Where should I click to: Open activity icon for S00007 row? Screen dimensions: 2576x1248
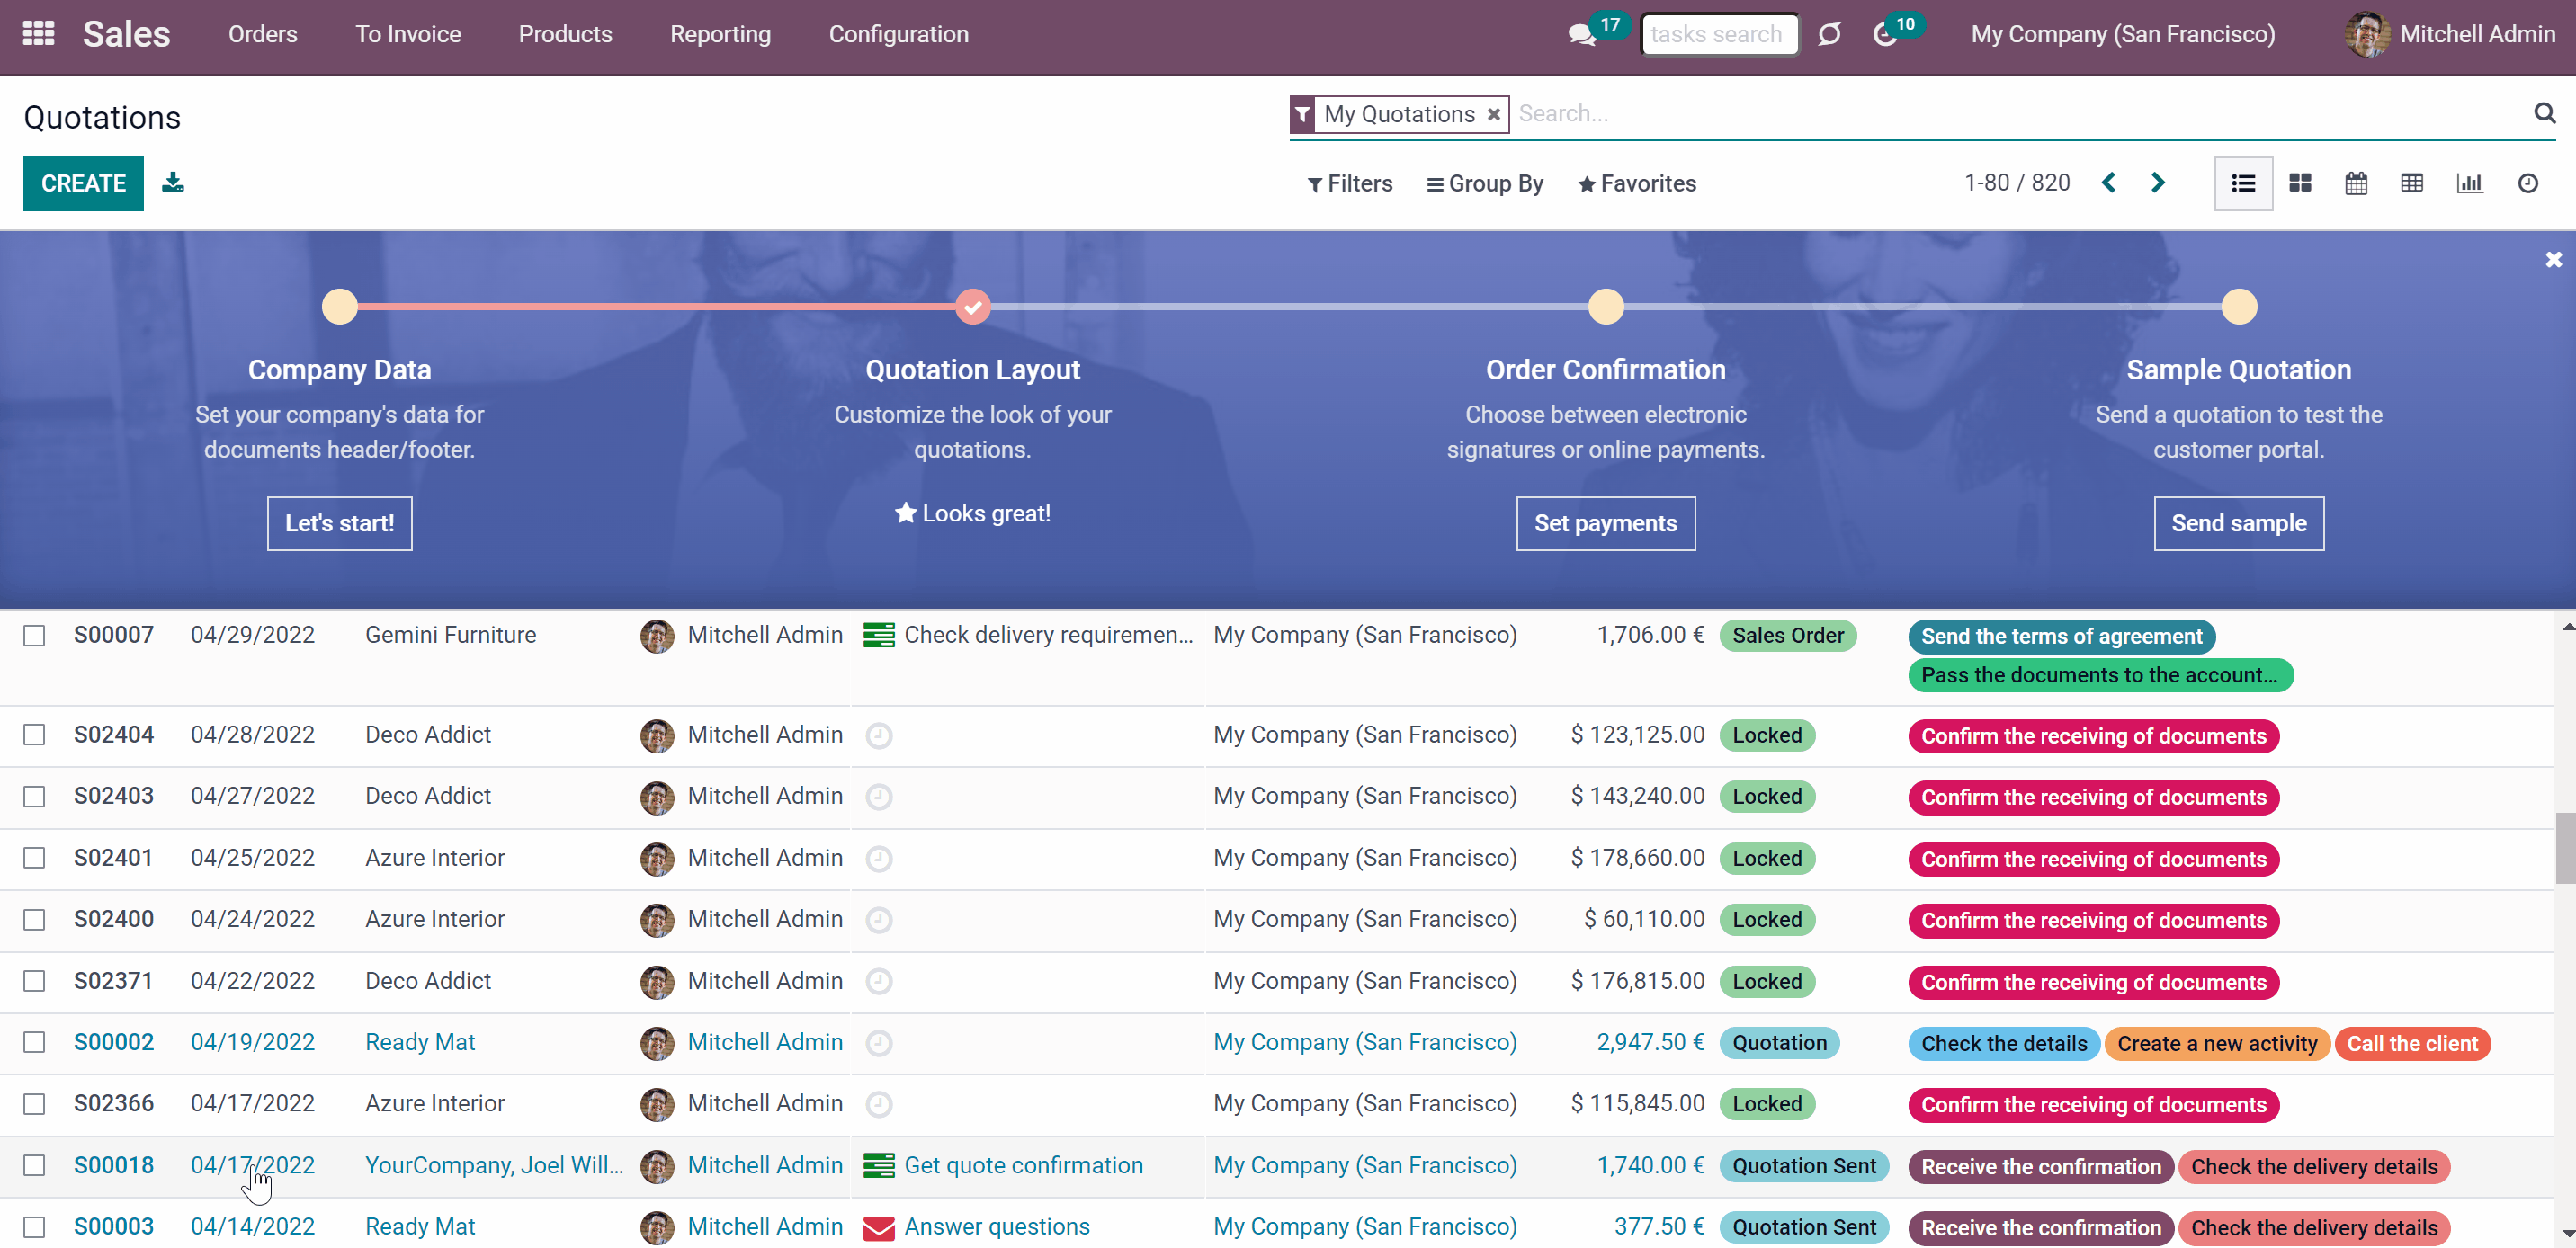(x=878, y=635)
